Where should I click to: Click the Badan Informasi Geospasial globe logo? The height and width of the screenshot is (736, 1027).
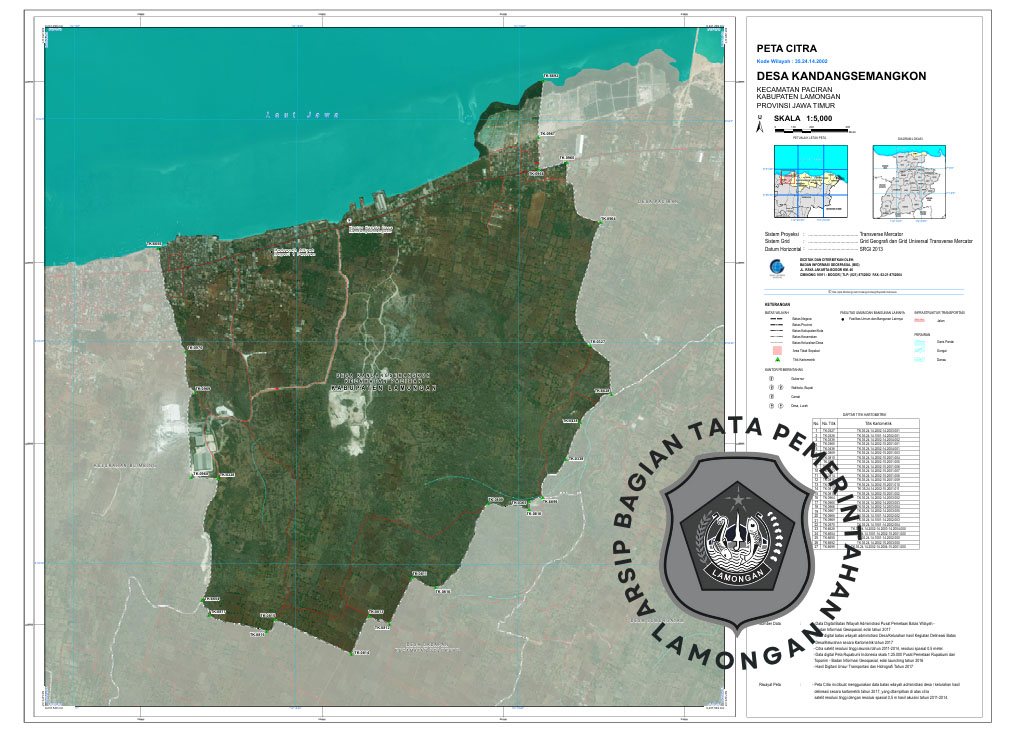(763, 267)
